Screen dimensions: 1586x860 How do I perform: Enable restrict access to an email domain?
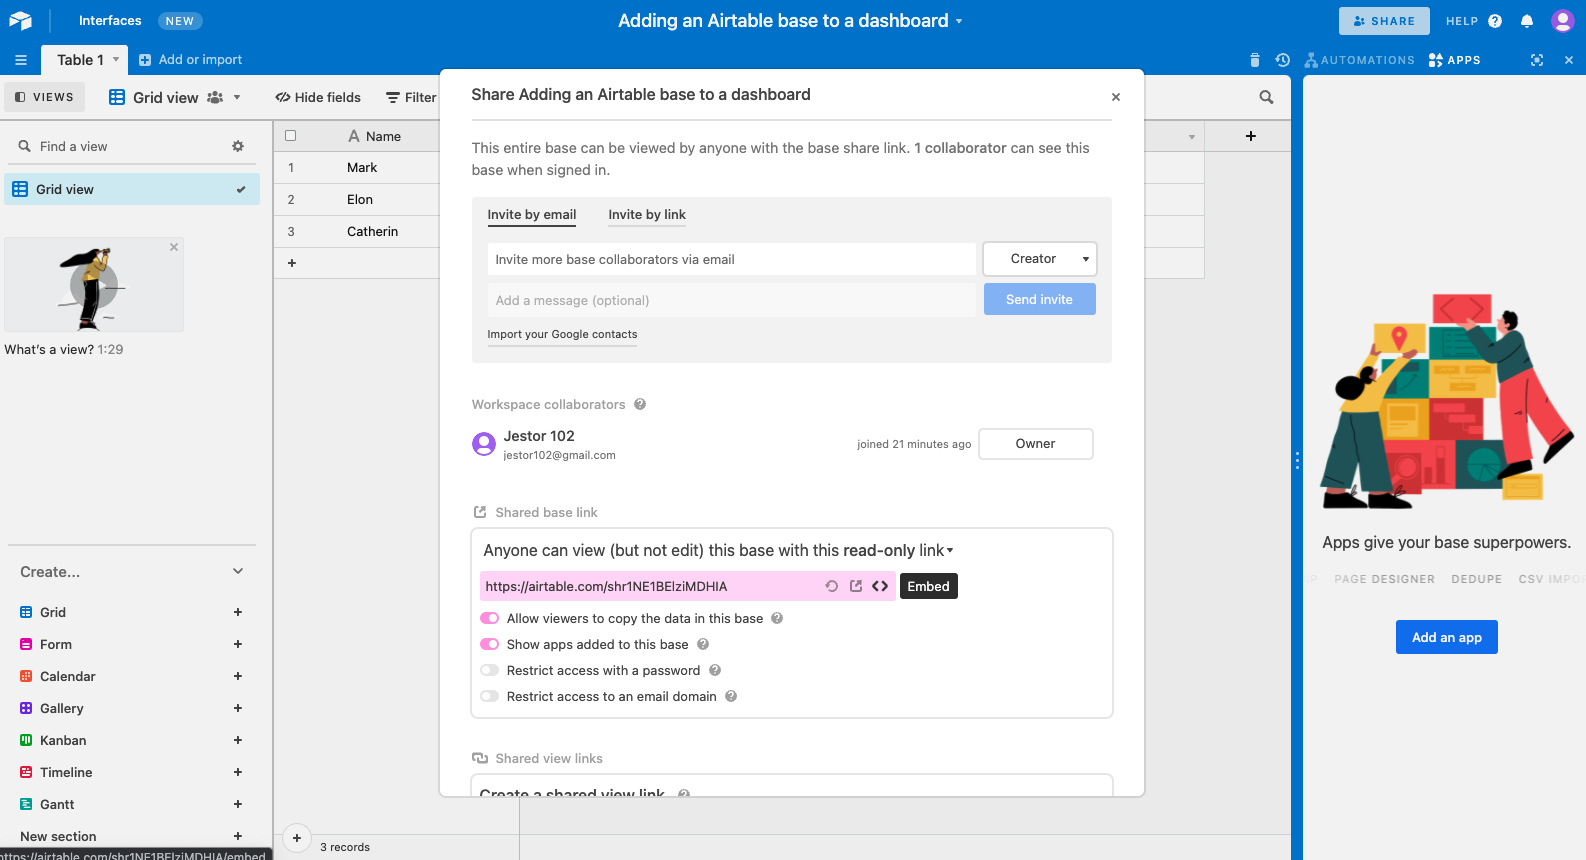(490, 696)
